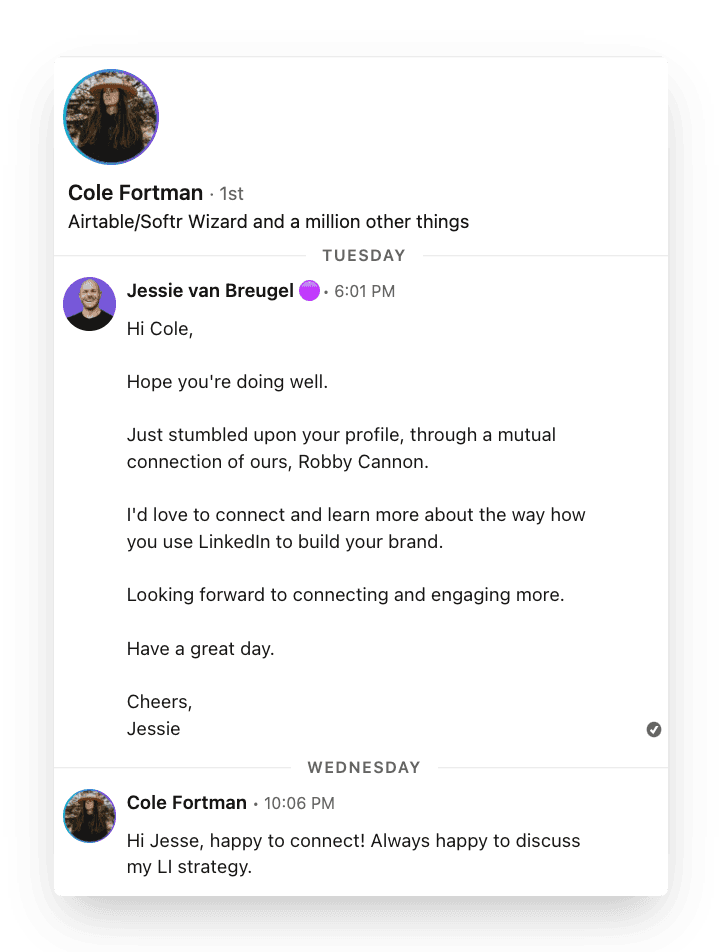Click Cole Fortman's name on the reply

coord(186,803)
